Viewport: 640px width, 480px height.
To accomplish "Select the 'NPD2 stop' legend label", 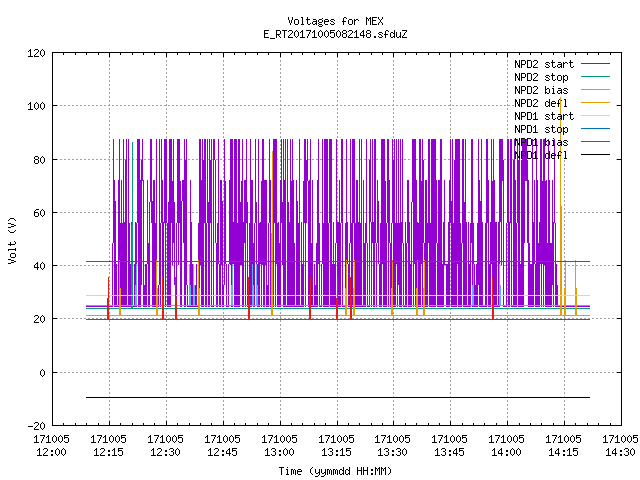I will [541, 77].
